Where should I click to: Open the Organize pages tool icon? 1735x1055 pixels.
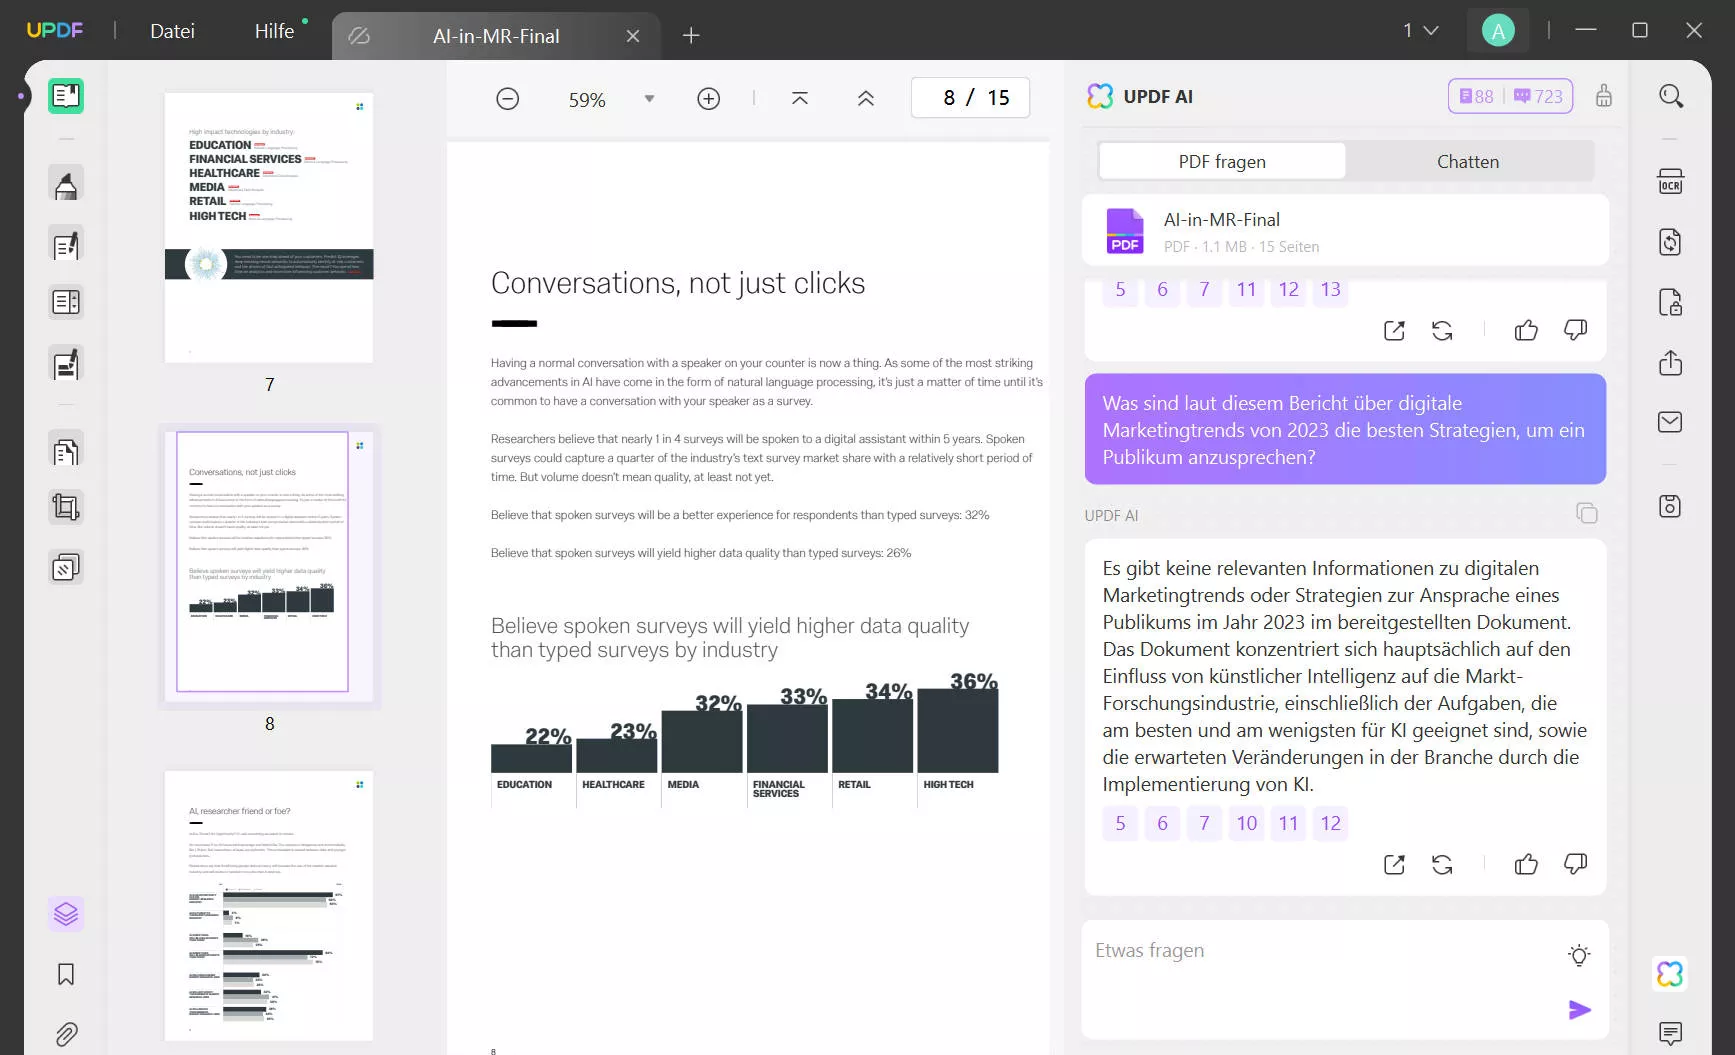click(x=66, y=302)
